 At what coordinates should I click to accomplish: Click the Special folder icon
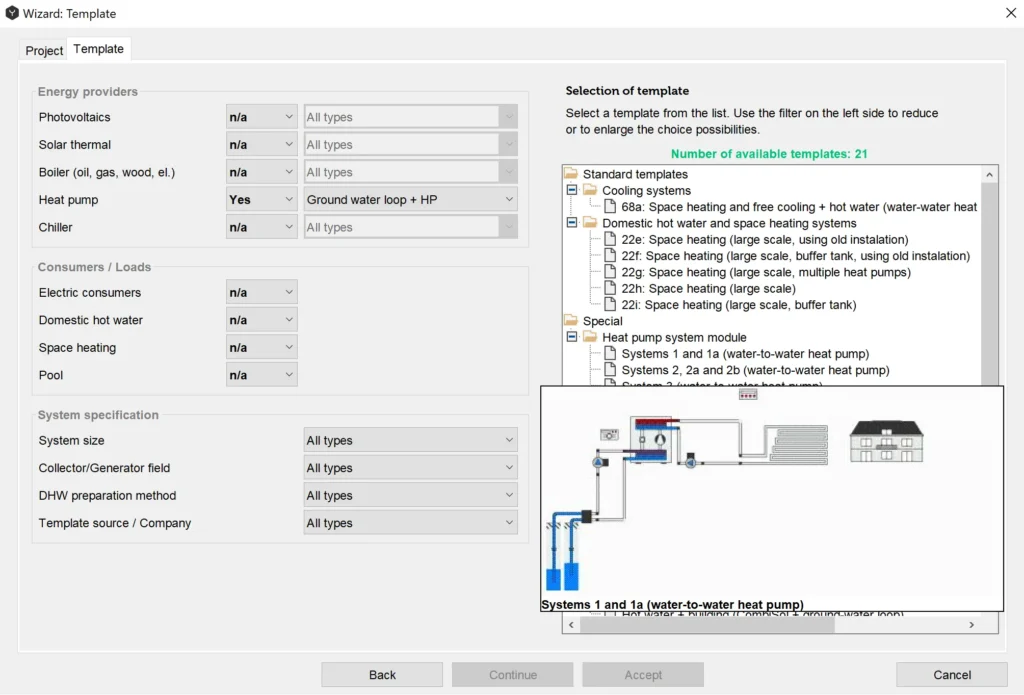[x=571, y=321]
